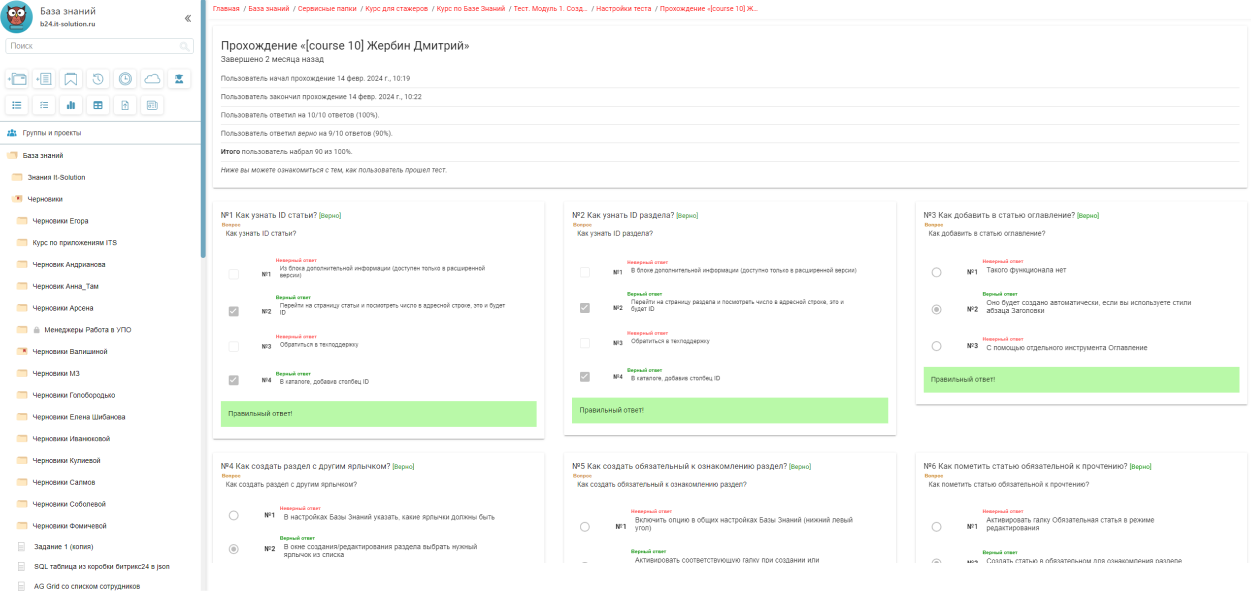Select radio Такого функционала нет
The width and height of the screenshot is (1251, 597).
(936, 272)
